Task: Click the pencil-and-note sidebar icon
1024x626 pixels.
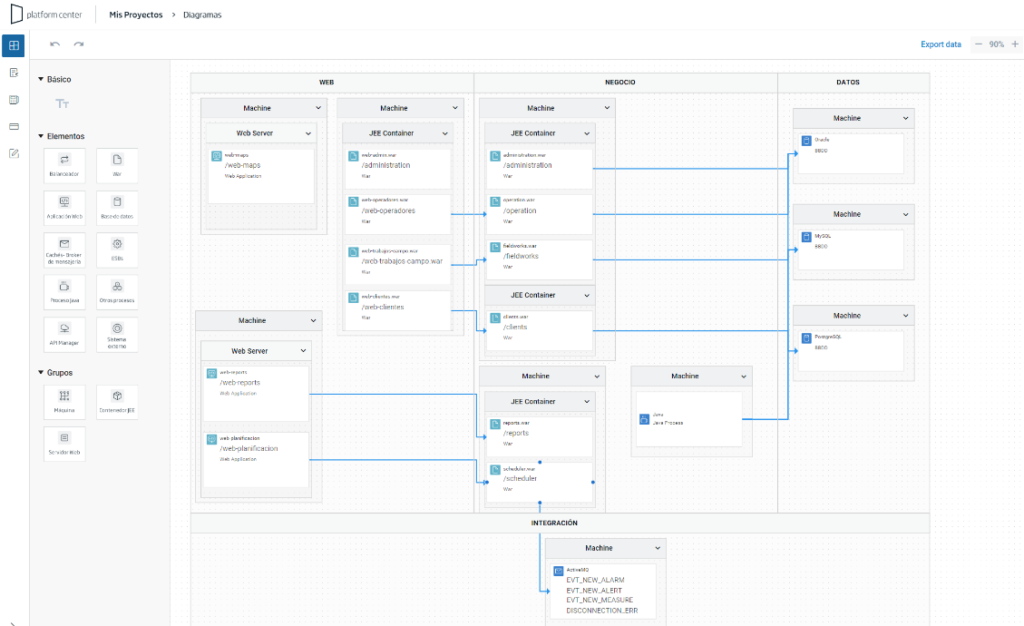Action: tap(14, 153)
